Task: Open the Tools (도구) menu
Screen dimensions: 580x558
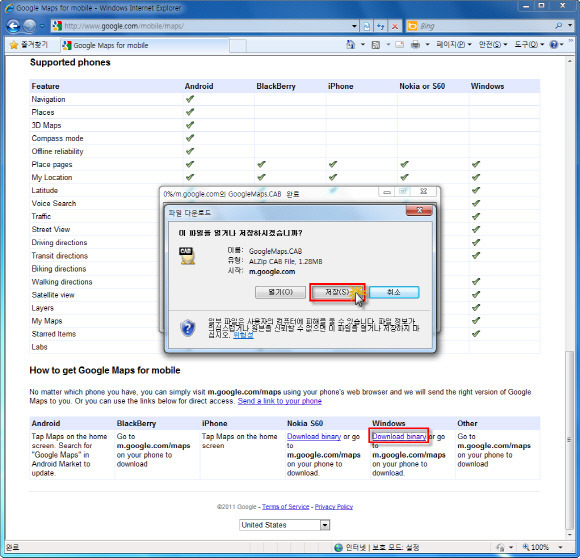Action: (529, 45)
